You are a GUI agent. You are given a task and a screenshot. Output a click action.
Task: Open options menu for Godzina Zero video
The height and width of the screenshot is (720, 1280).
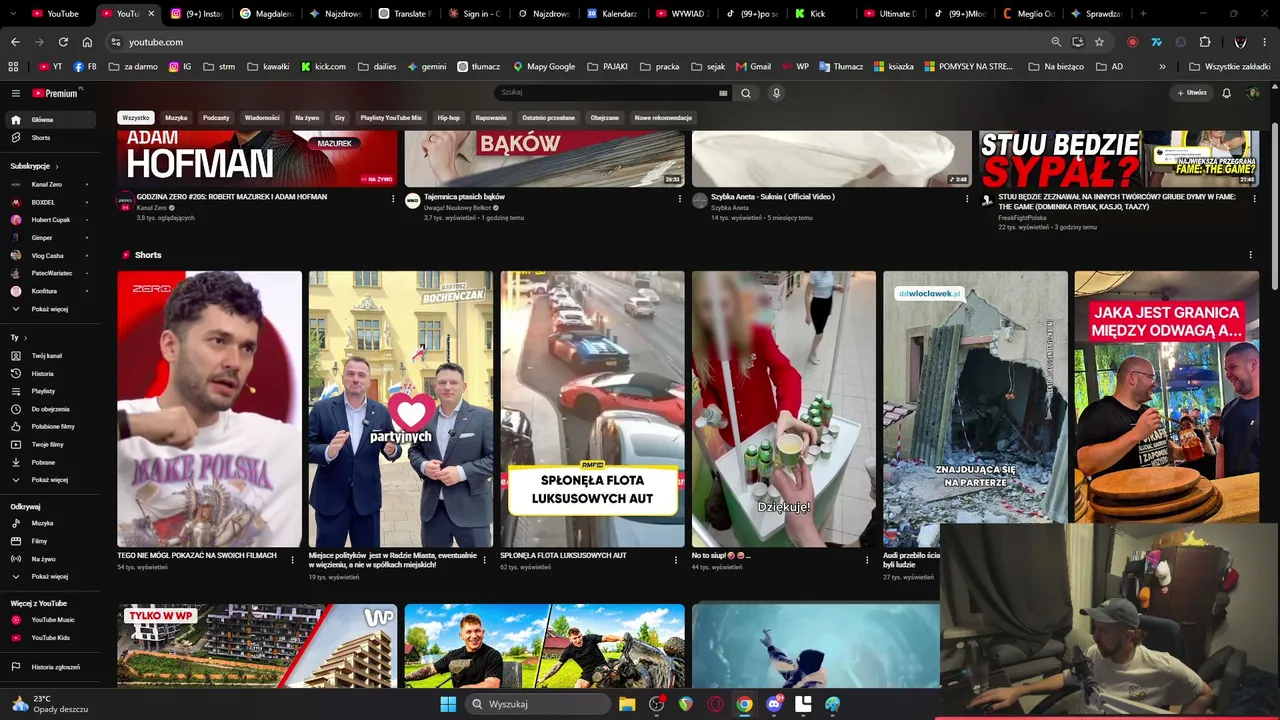coord(393,198)
